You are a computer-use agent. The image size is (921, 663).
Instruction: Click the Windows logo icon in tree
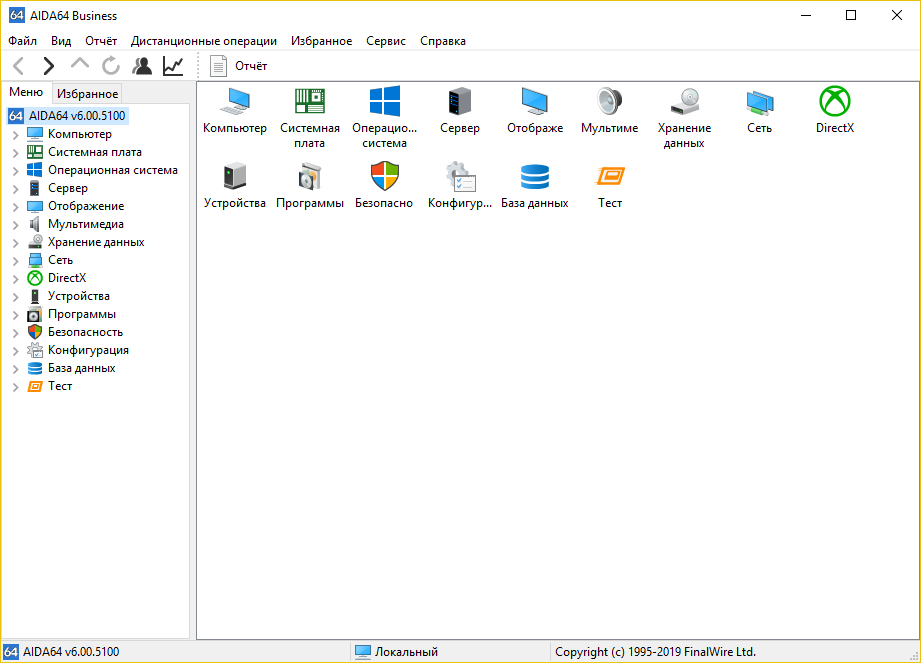(x=35, y=170)
